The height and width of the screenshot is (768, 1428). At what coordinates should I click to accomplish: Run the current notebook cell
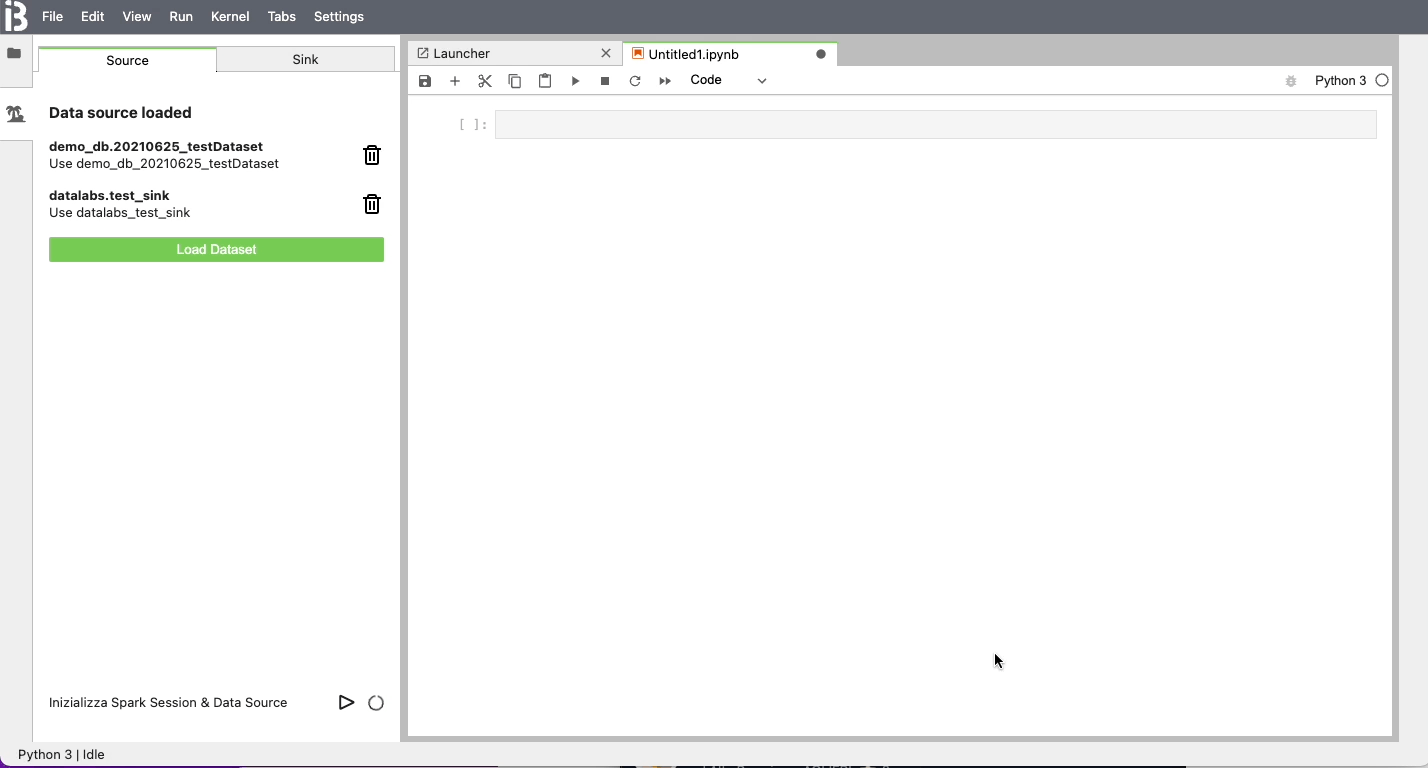(x=575, y=81)
